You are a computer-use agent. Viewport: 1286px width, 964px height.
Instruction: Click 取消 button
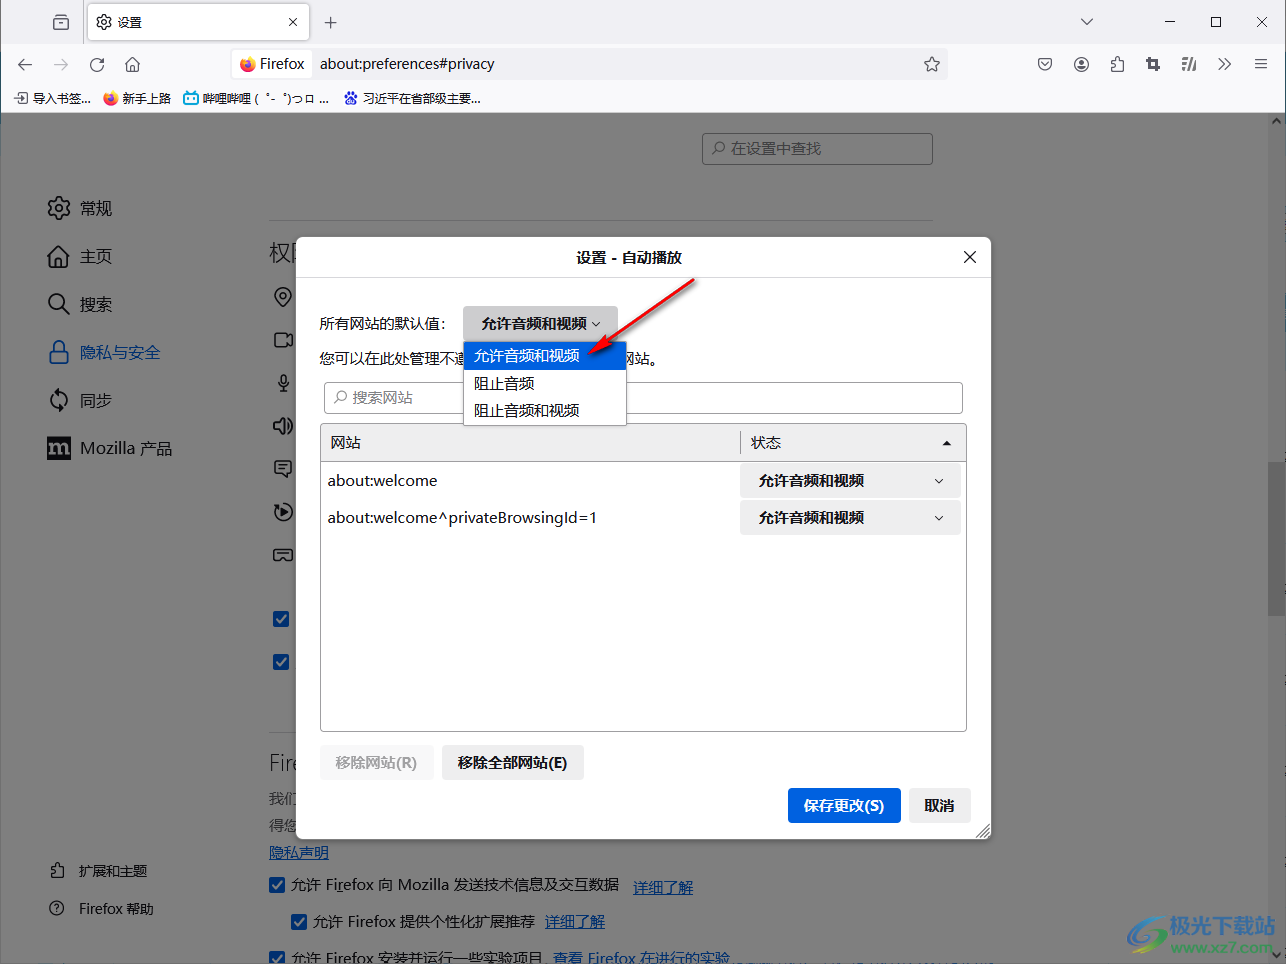click(x=939, y=805)
